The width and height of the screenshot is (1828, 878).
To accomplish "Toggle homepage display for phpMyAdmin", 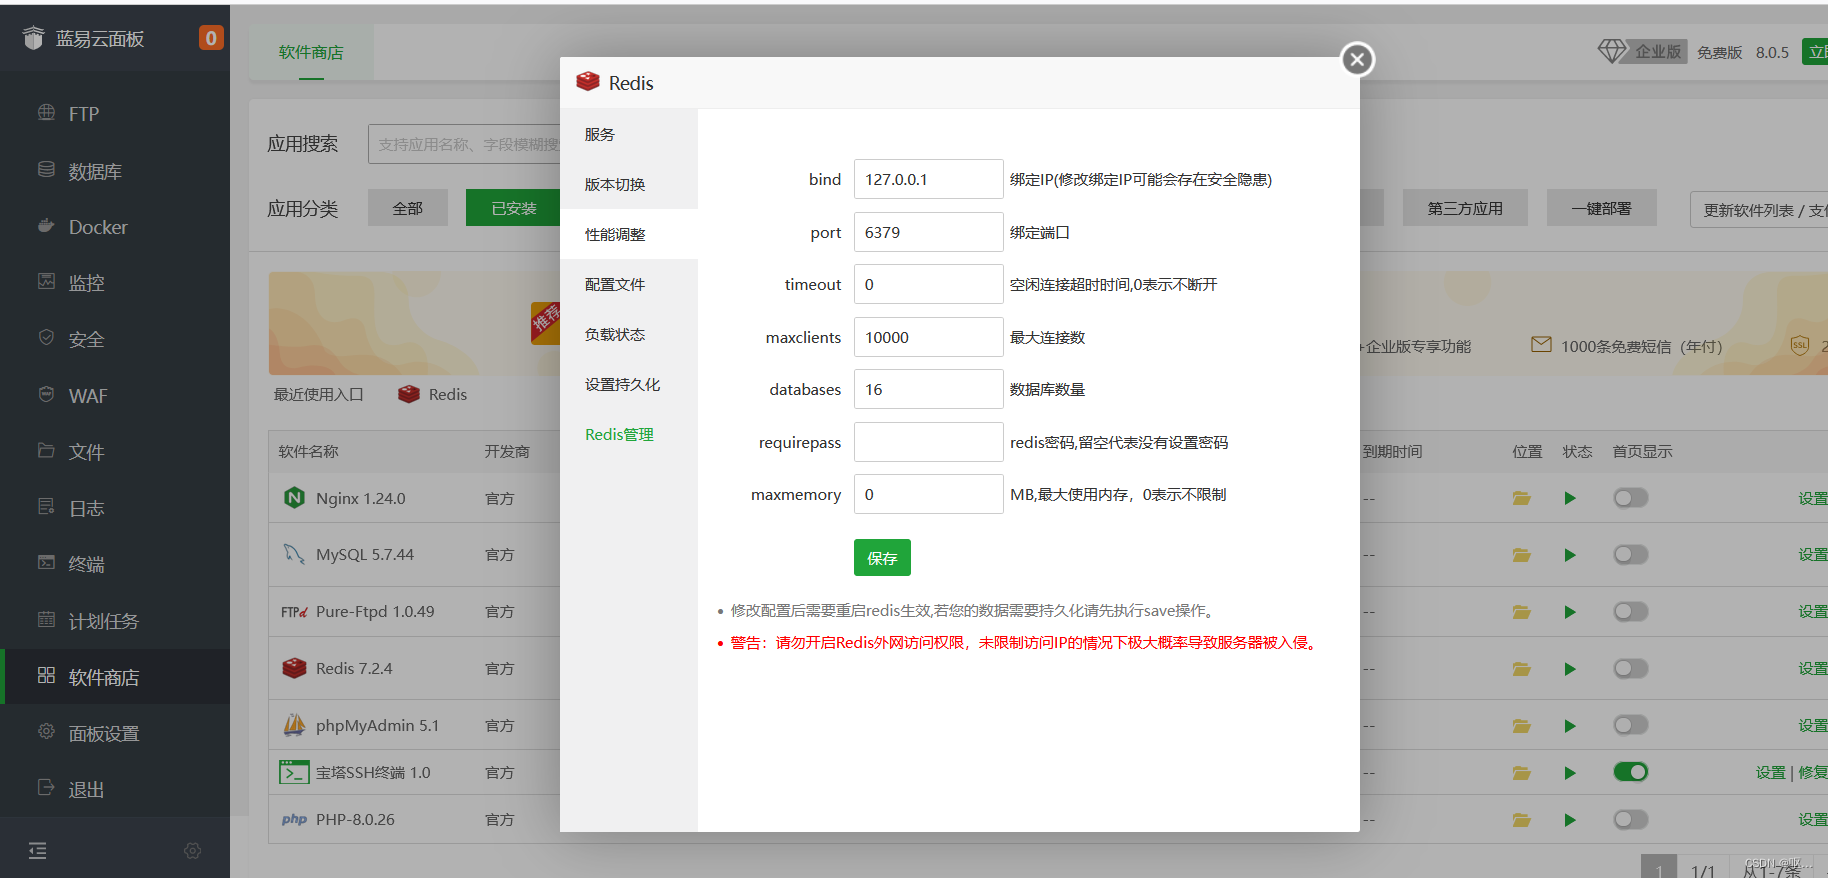I will [x=1630, y=725].
